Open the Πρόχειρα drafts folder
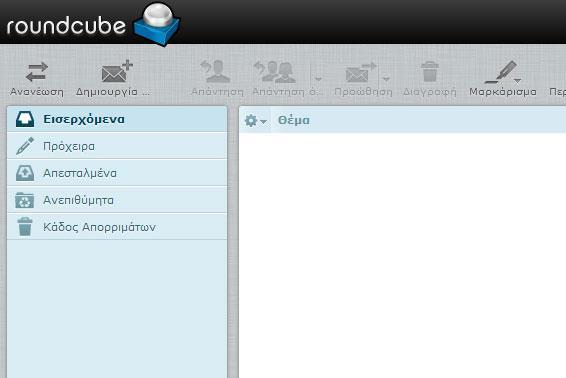This screenshot has width=566, height=378. [x=117, y=146]
